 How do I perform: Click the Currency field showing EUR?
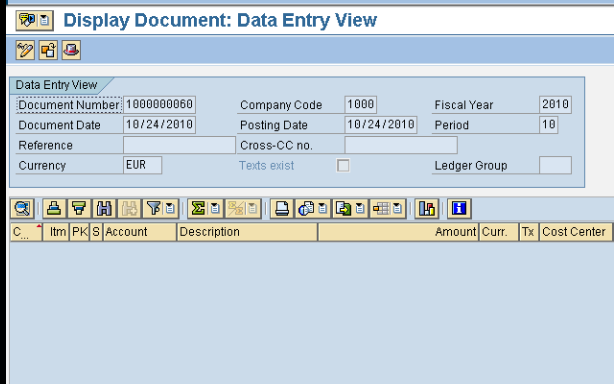[x=143, y=165]
